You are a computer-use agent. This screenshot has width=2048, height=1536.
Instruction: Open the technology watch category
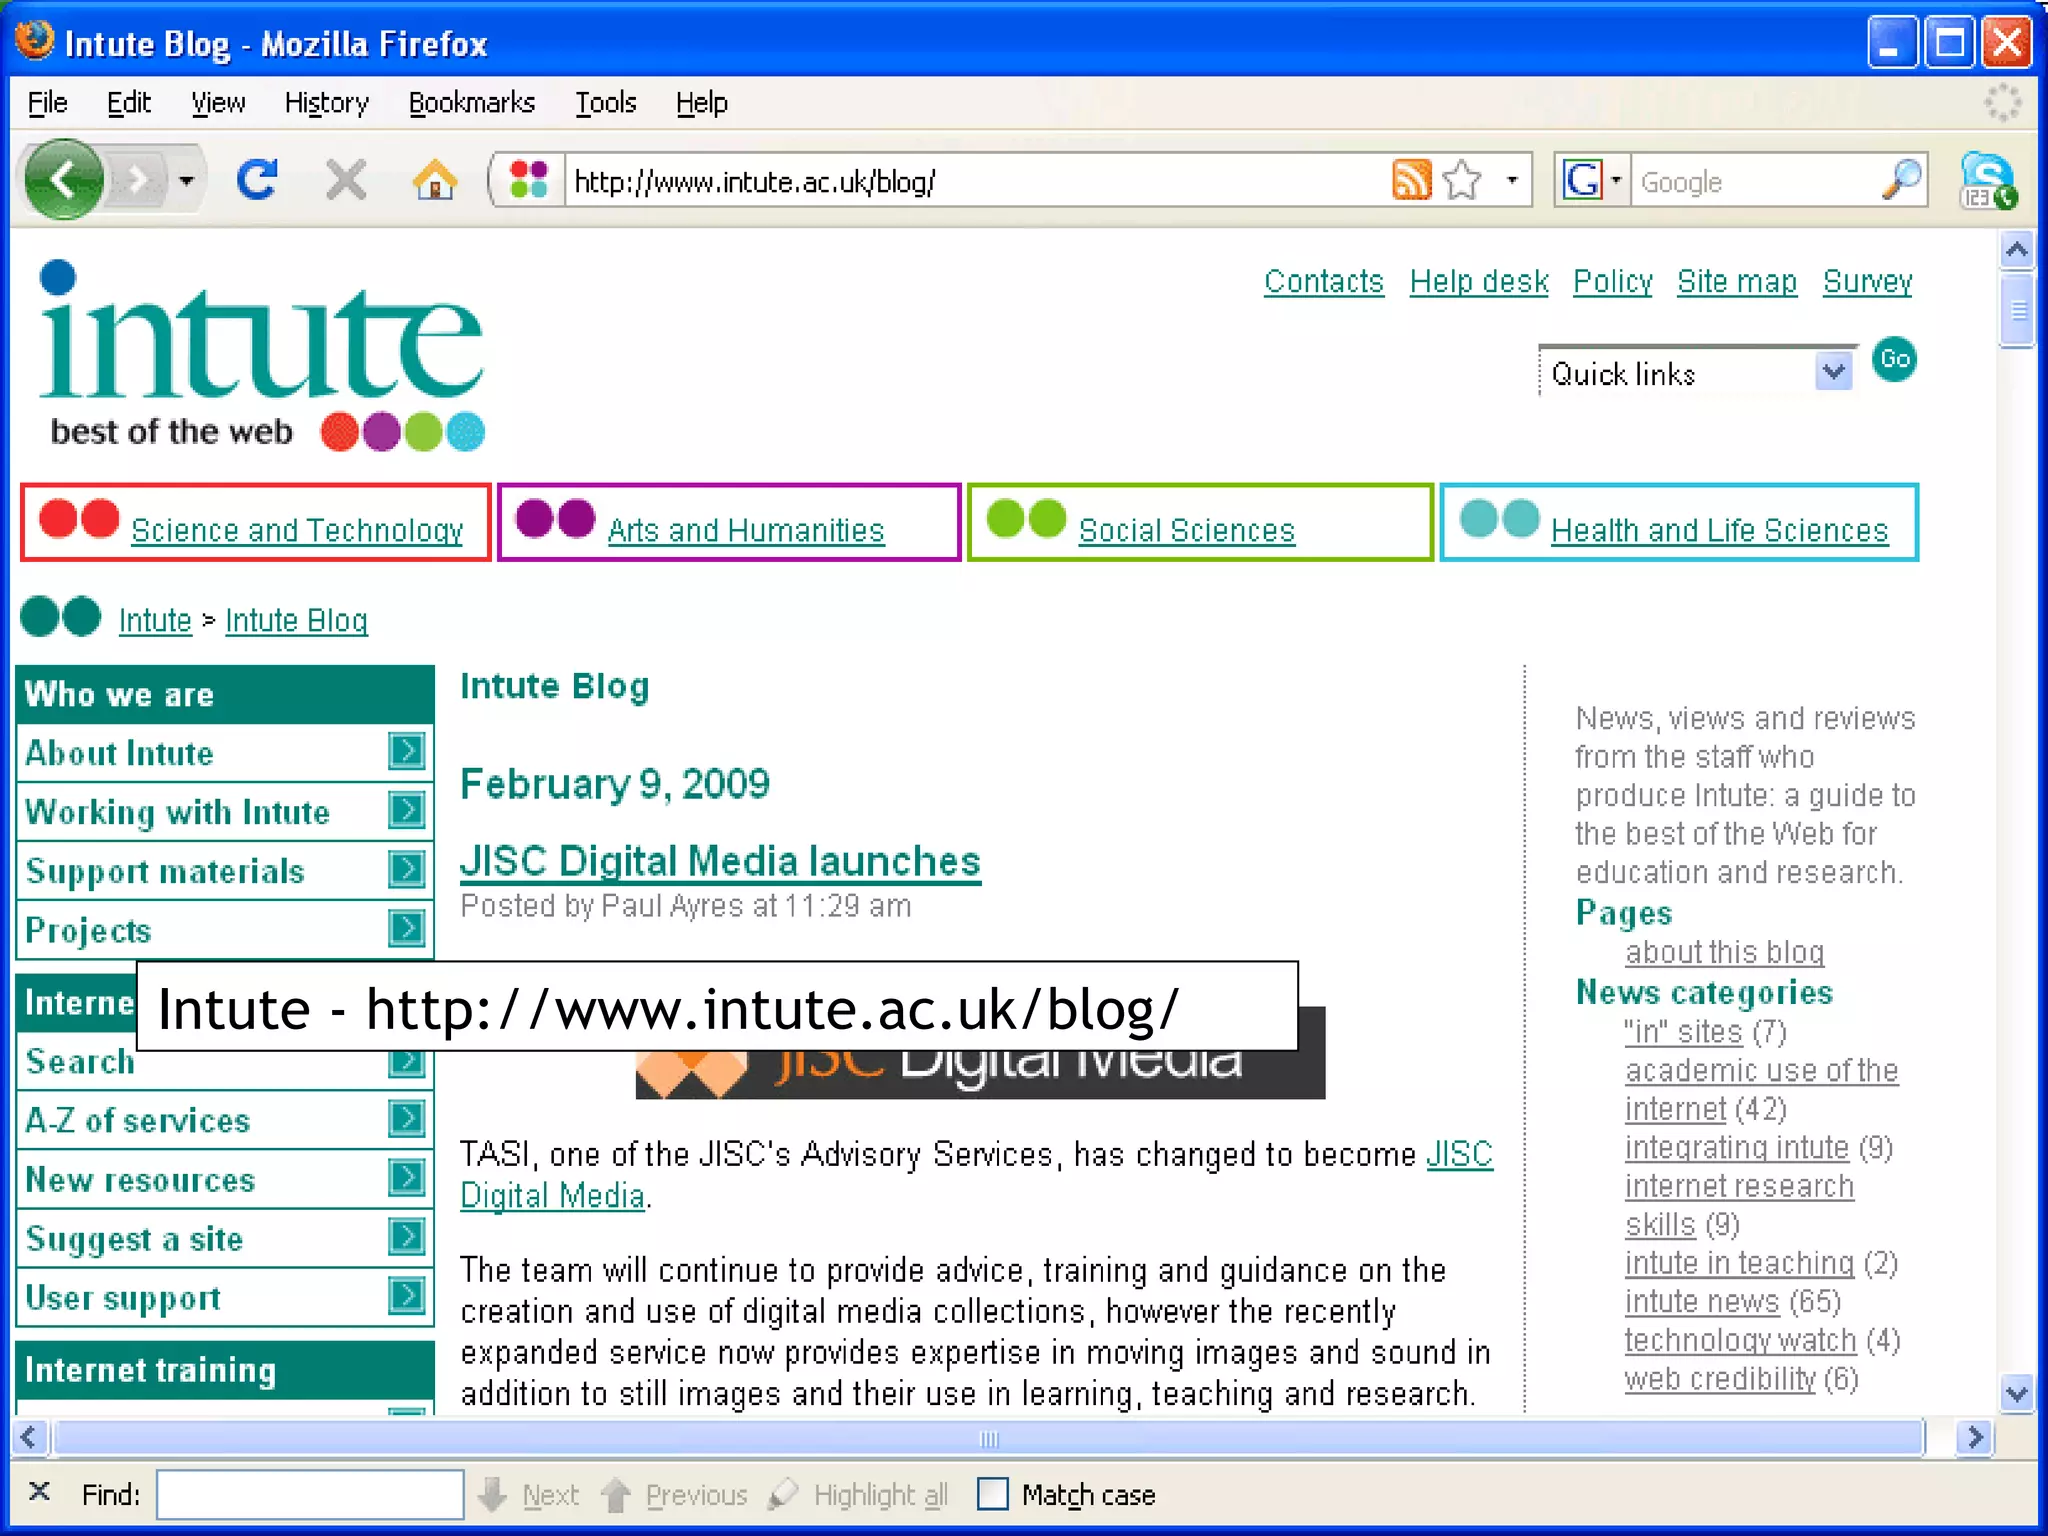(1740, 1340)
